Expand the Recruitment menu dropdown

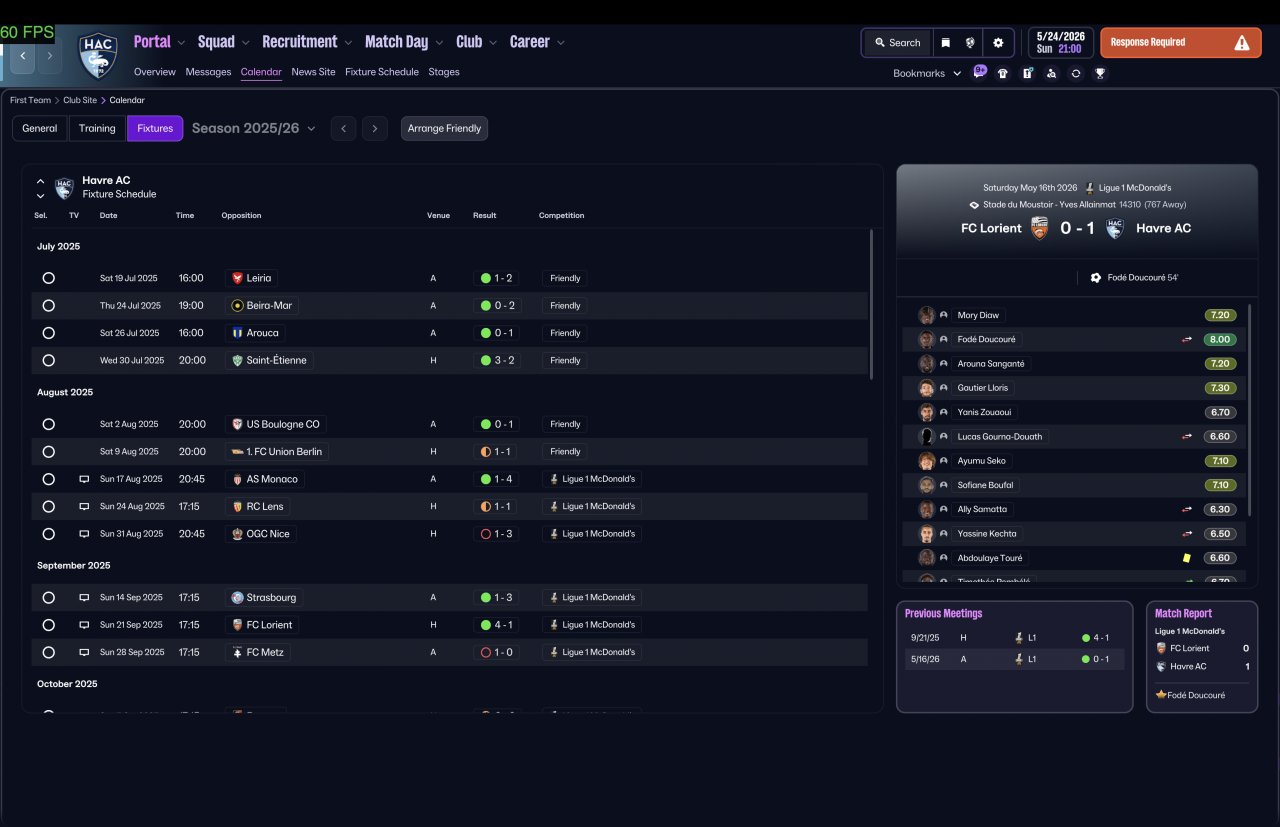348,42
